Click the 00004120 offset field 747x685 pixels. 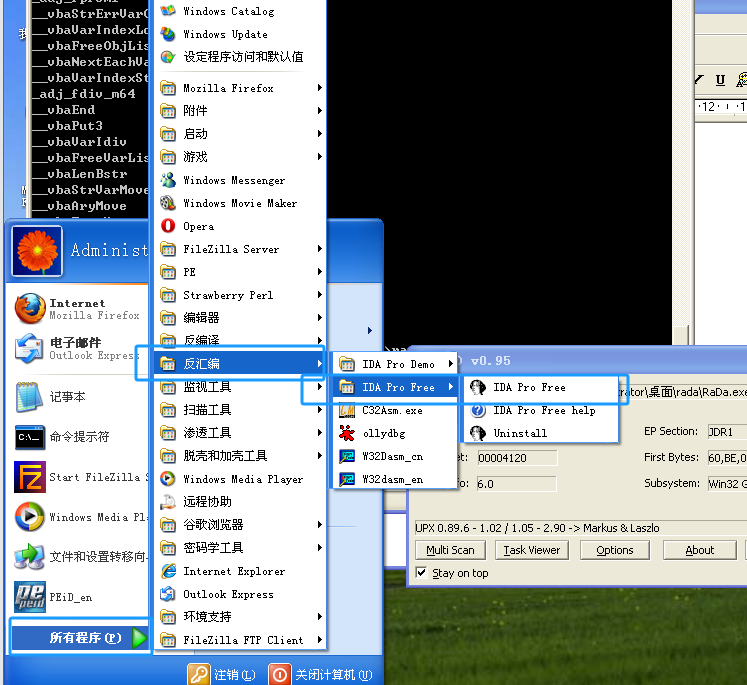[517, 458]
